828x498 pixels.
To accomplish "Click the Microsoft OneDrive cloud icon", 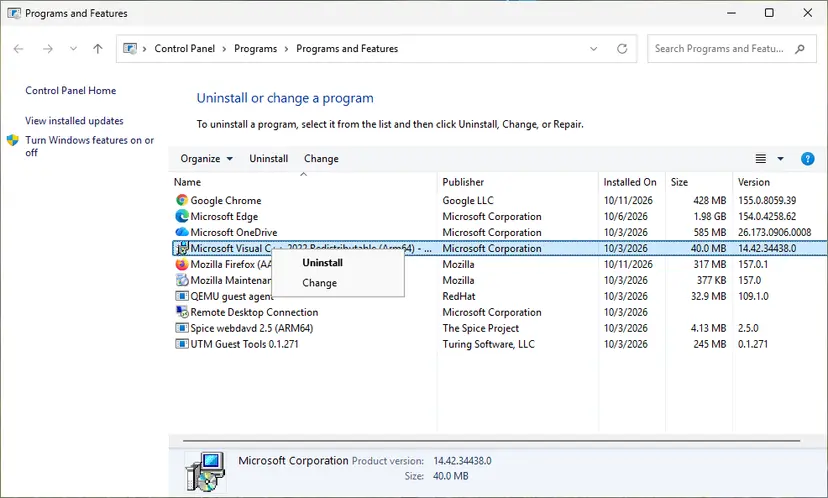I will click(182, 232).
